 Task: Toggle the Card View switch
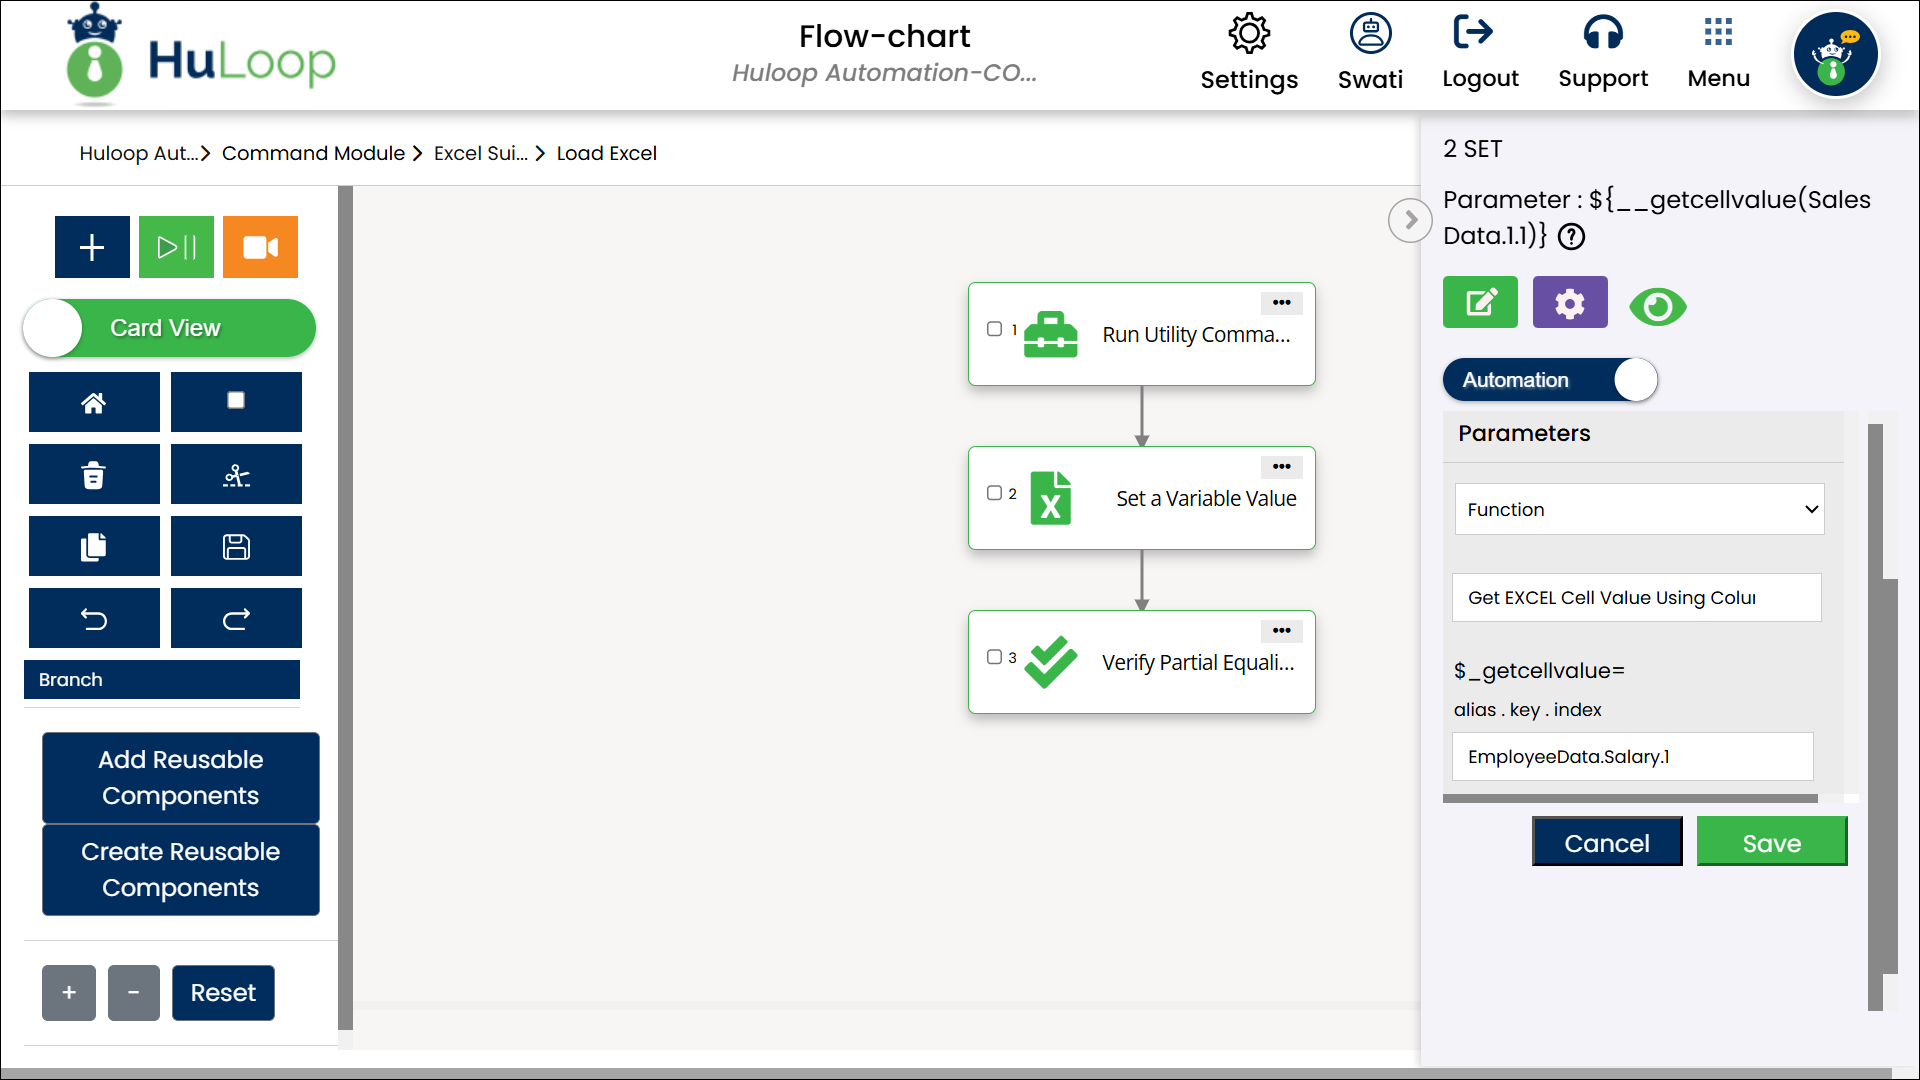point(168,328)
